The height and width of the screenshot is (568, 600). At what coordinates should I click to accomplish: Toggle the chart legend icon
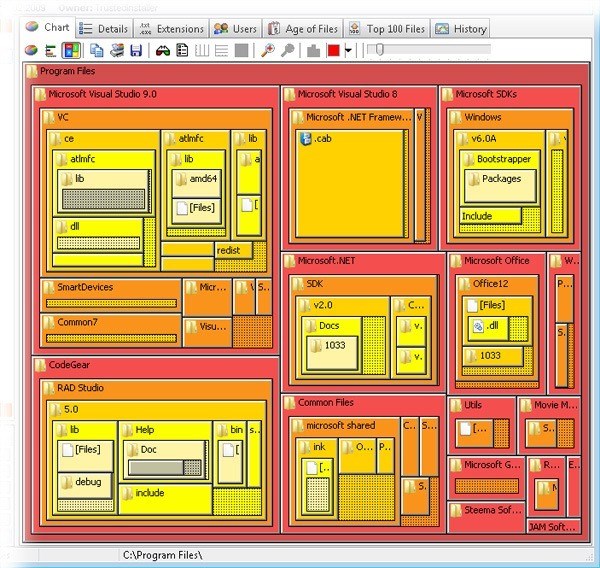182,50
